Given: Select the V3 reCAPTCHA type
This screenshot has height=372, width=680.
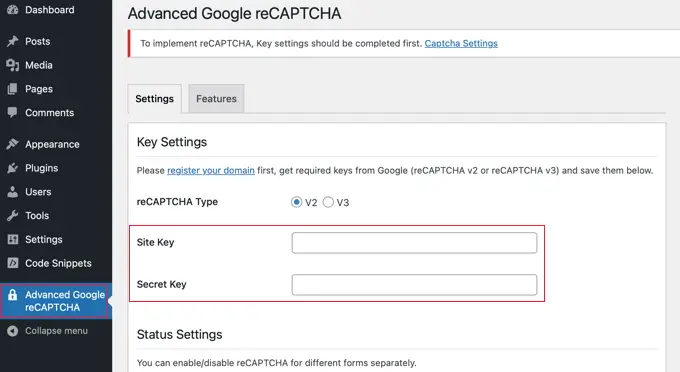Looking at the screenshot, I should 328,202.
